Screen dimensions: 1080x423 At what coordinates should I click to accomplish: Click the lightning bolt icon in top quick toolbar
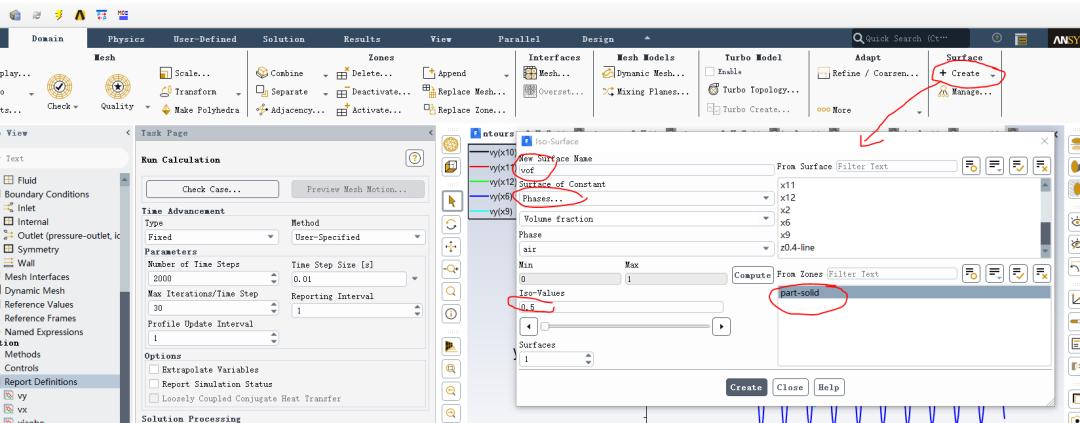[x=59, y=14]
